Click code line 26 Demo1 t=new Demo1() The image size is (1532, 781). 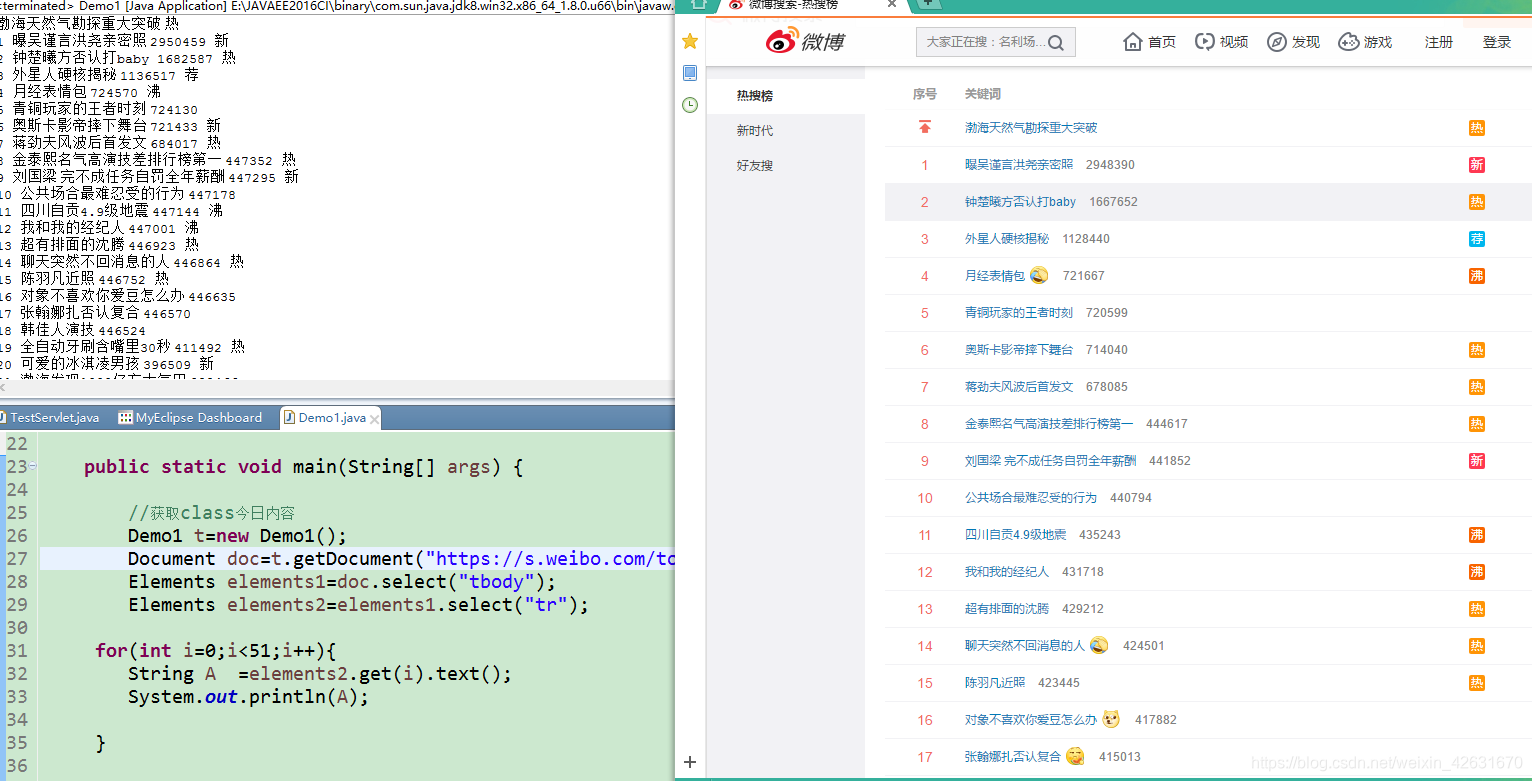(x=237, y=536)
